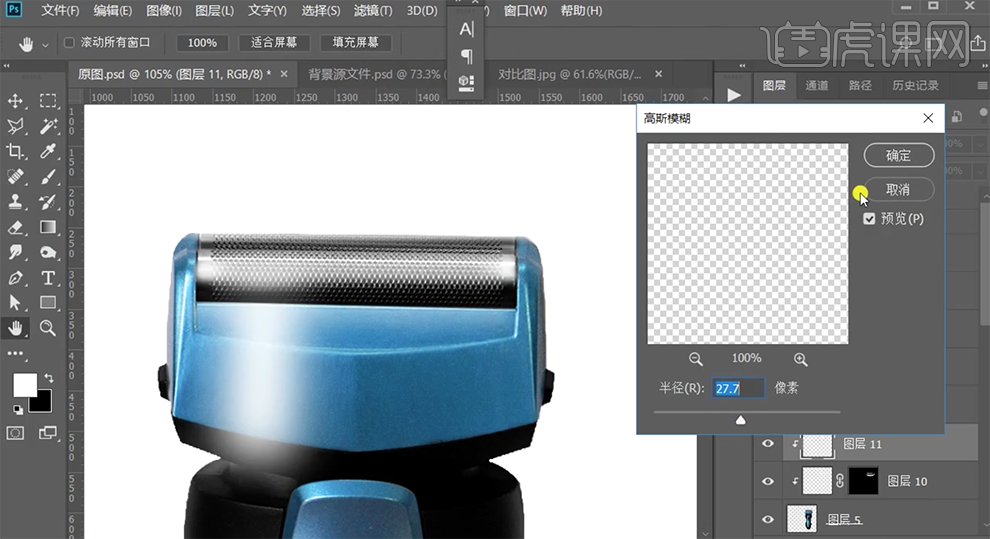Click the 确定 button in Gaussian Blur
Viewport: 990px width, 539px height.
[x=898, y=155]
